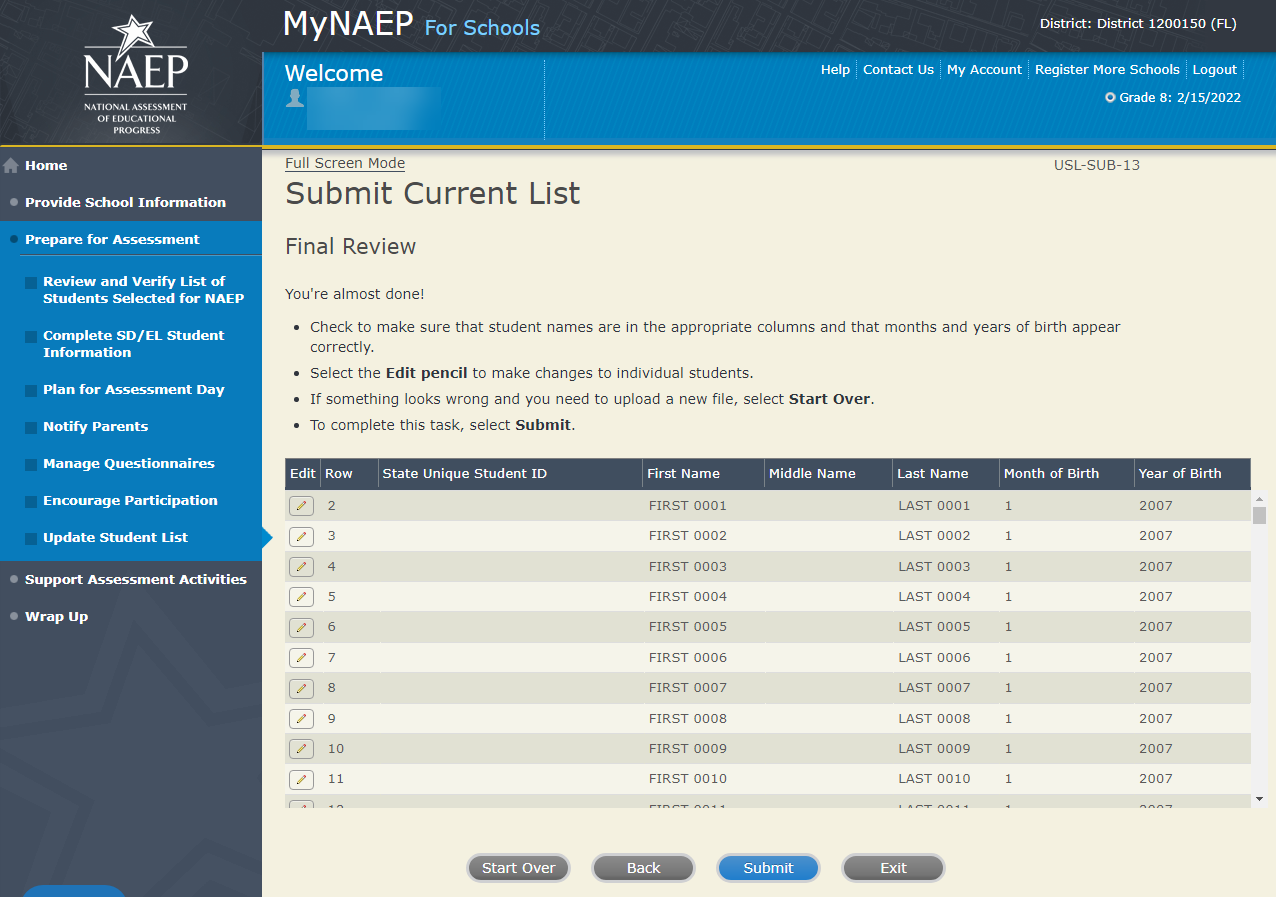Click the Start Over button
This screenshot has height=897, width=1276.
[x=518, y=868]
